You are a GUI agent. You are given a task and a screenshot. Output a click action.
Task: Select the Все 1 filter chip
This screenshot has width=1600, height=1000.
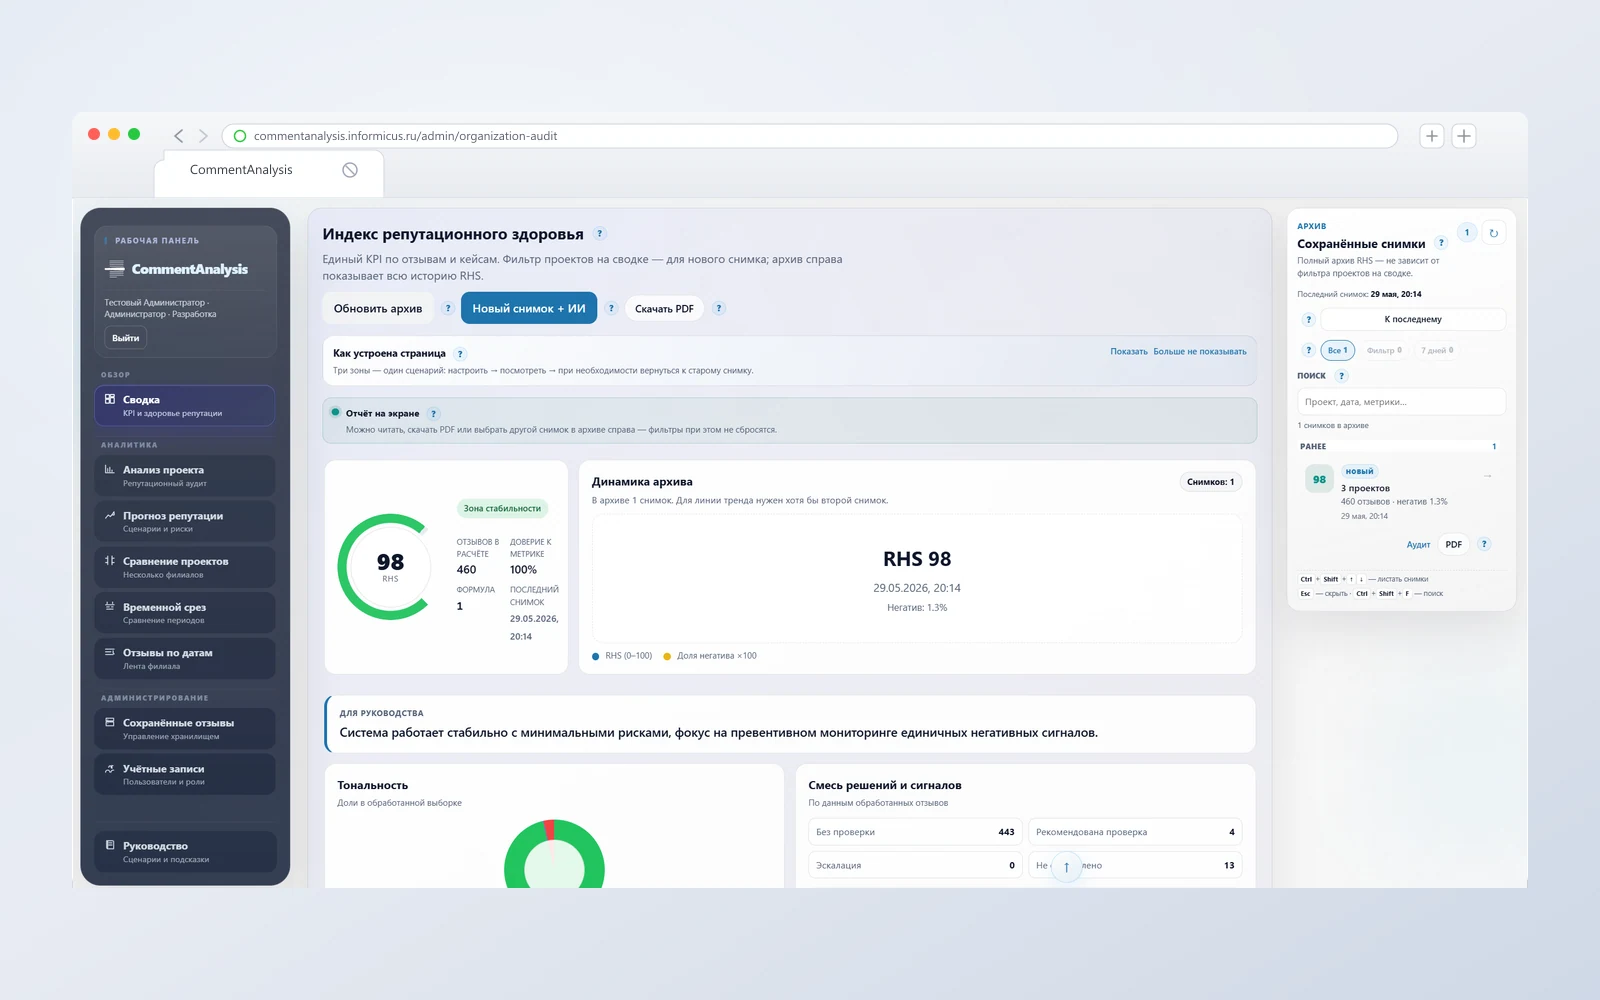1337,350
